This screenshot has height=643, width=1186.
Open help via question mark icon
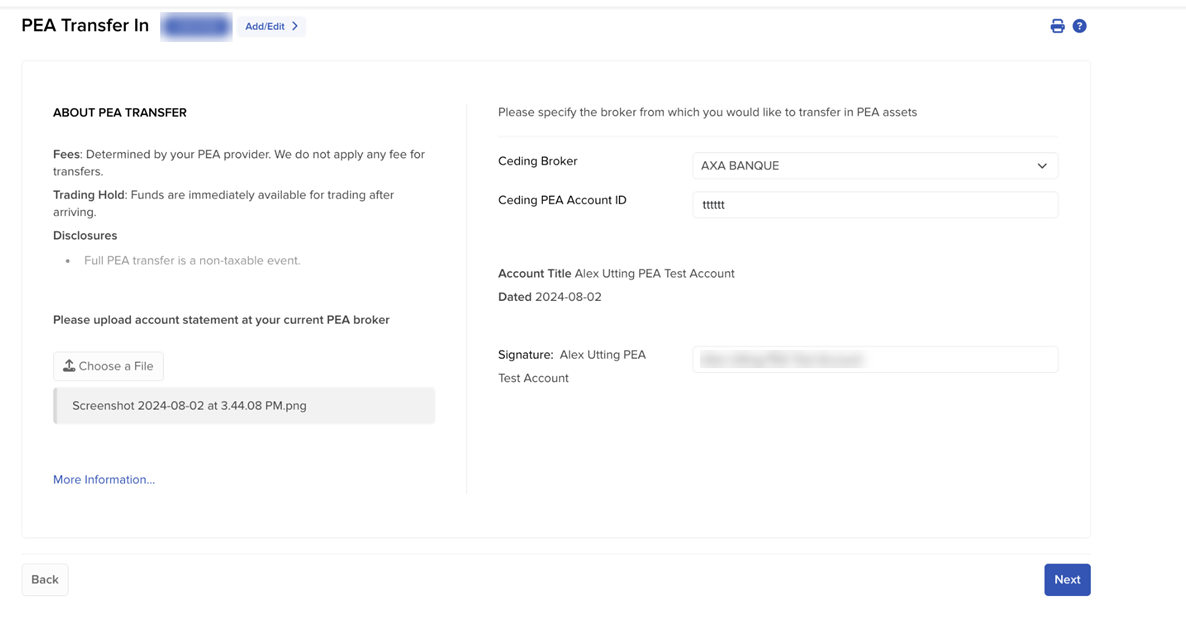(1079, 26)
